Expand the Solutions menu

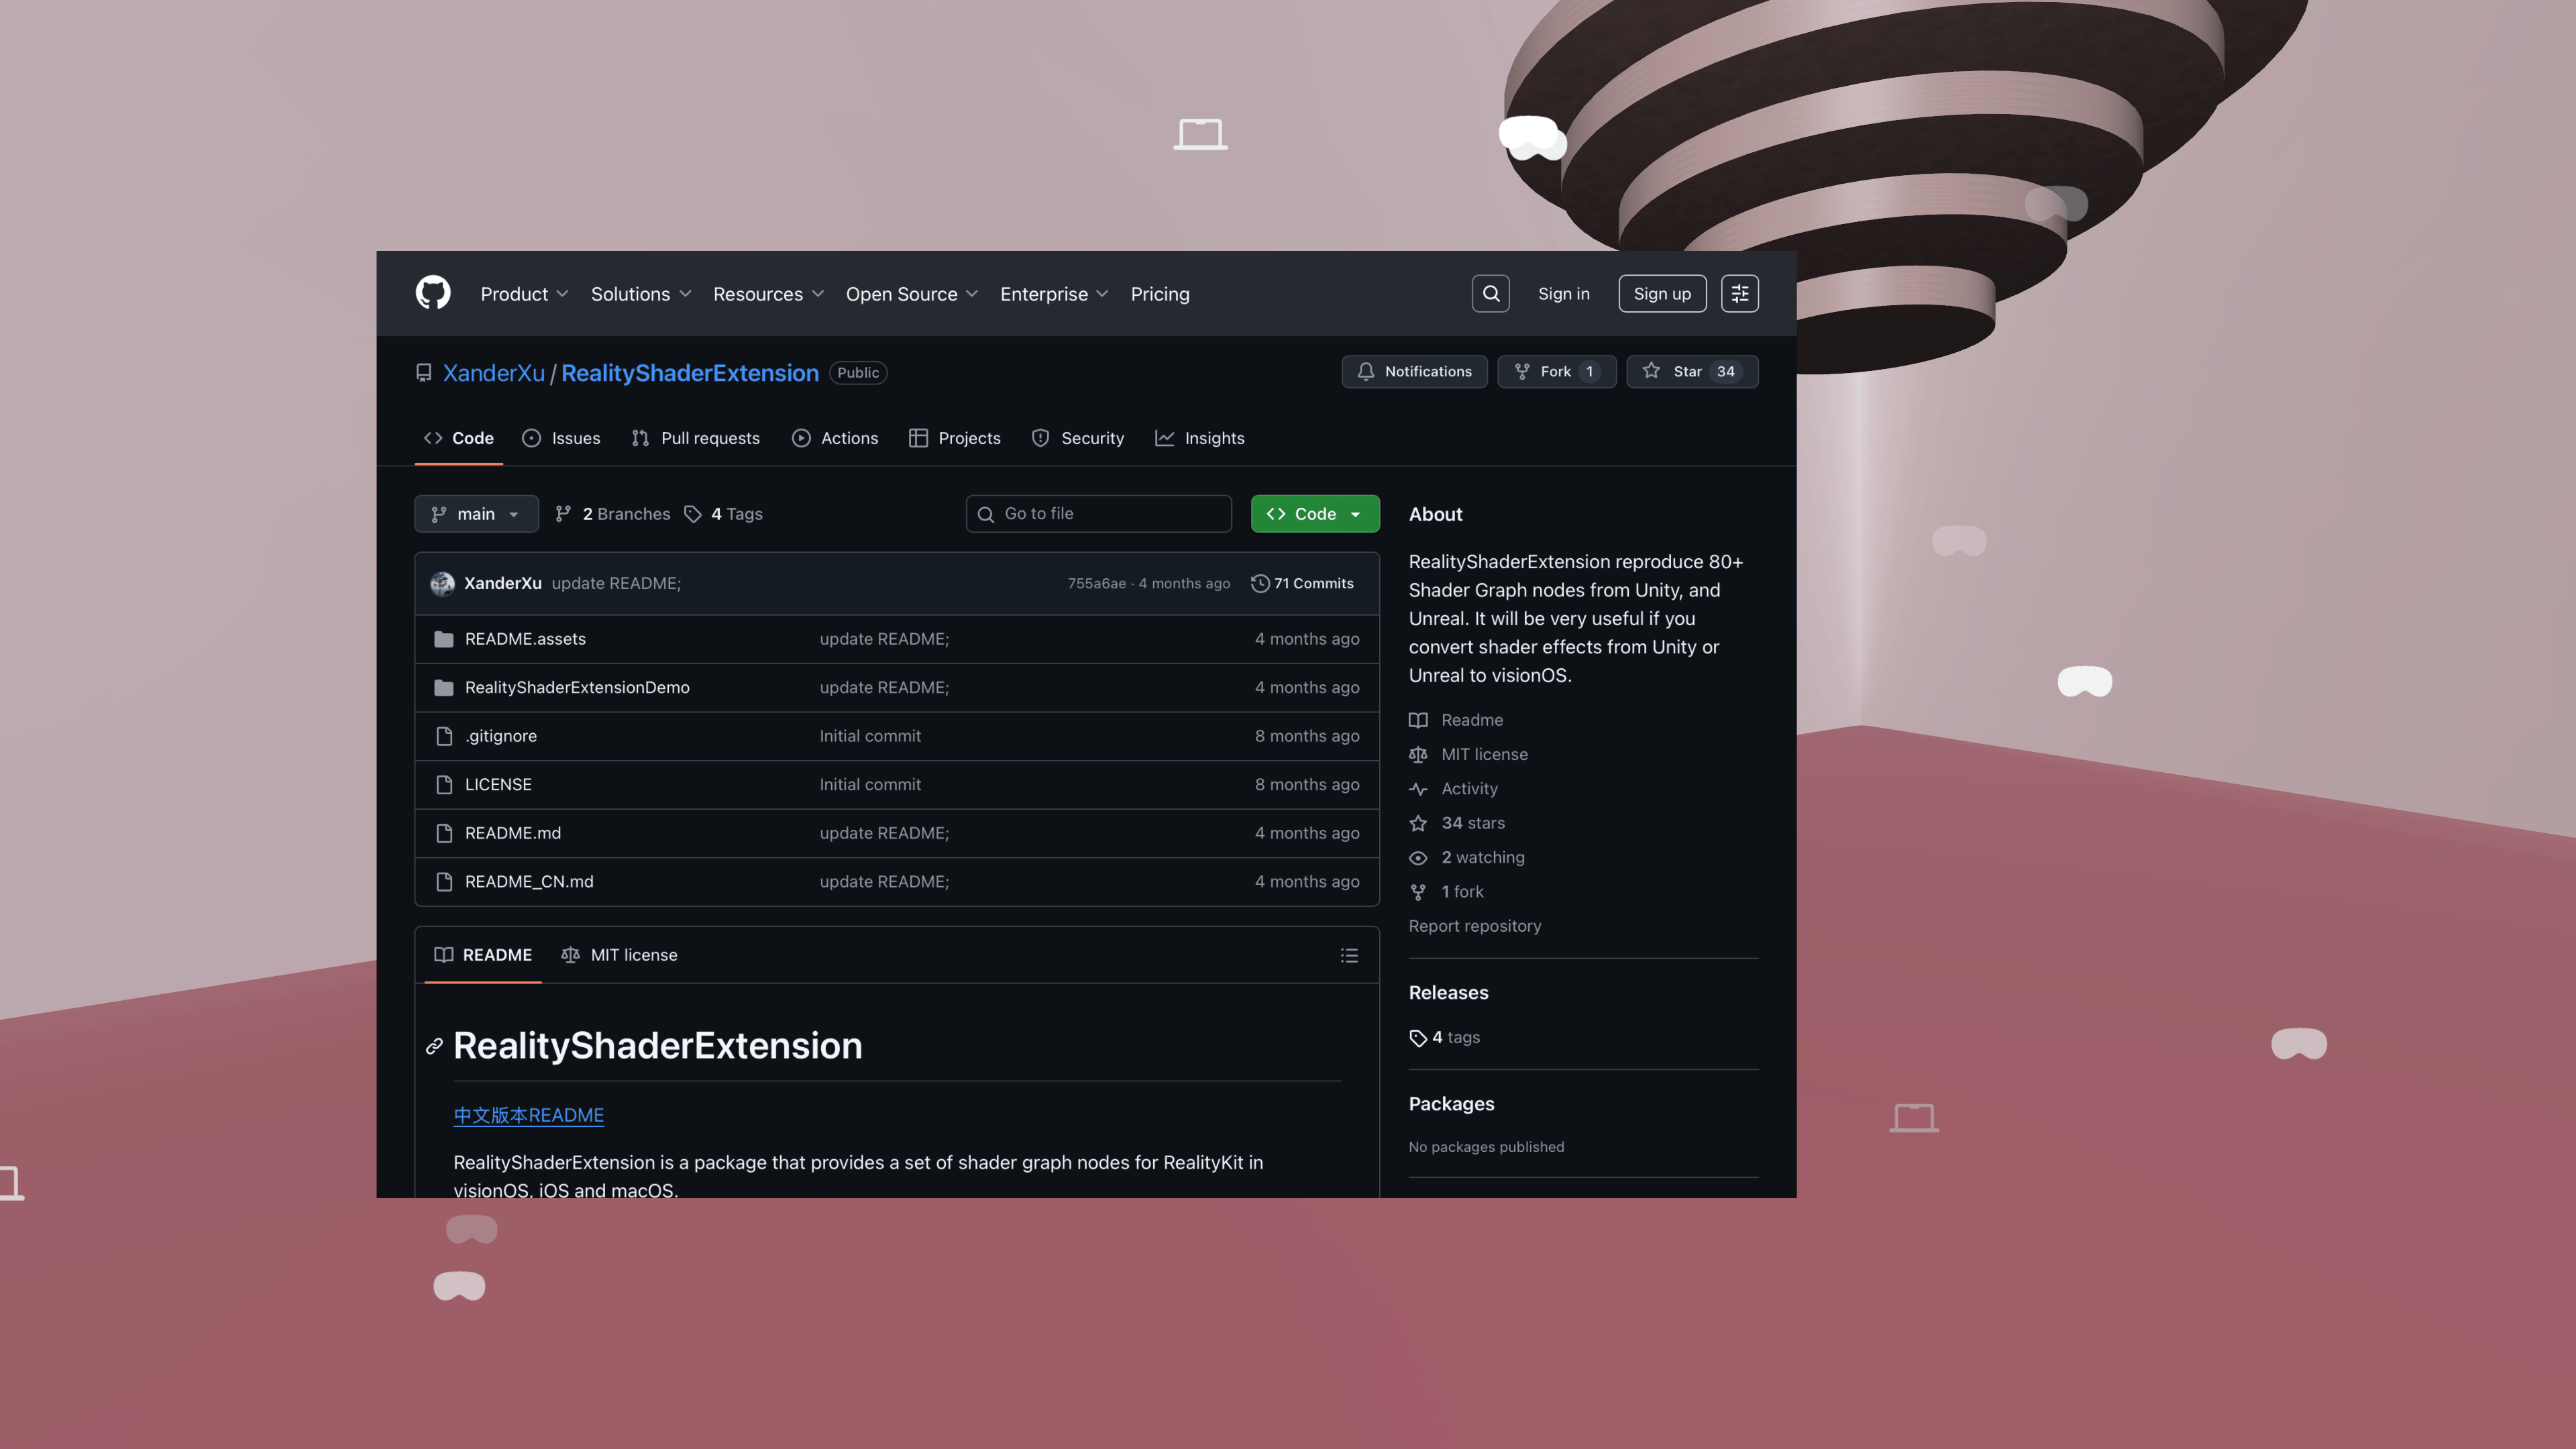(640, 294)
